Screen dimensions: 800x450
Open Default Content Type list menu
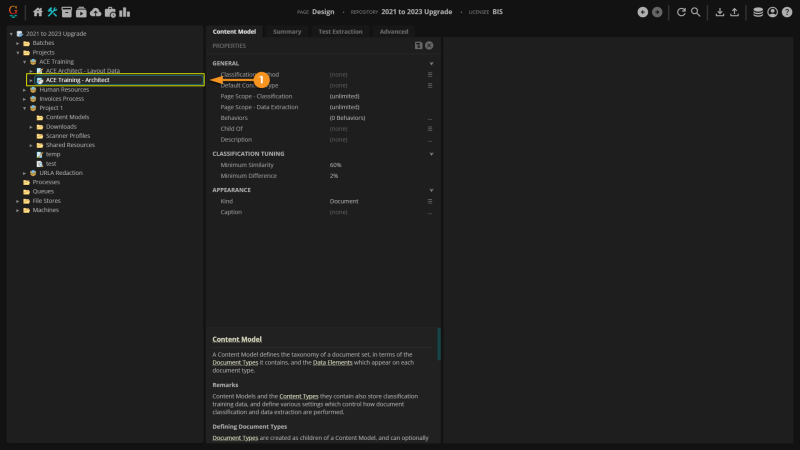click(x=430, y=86)
